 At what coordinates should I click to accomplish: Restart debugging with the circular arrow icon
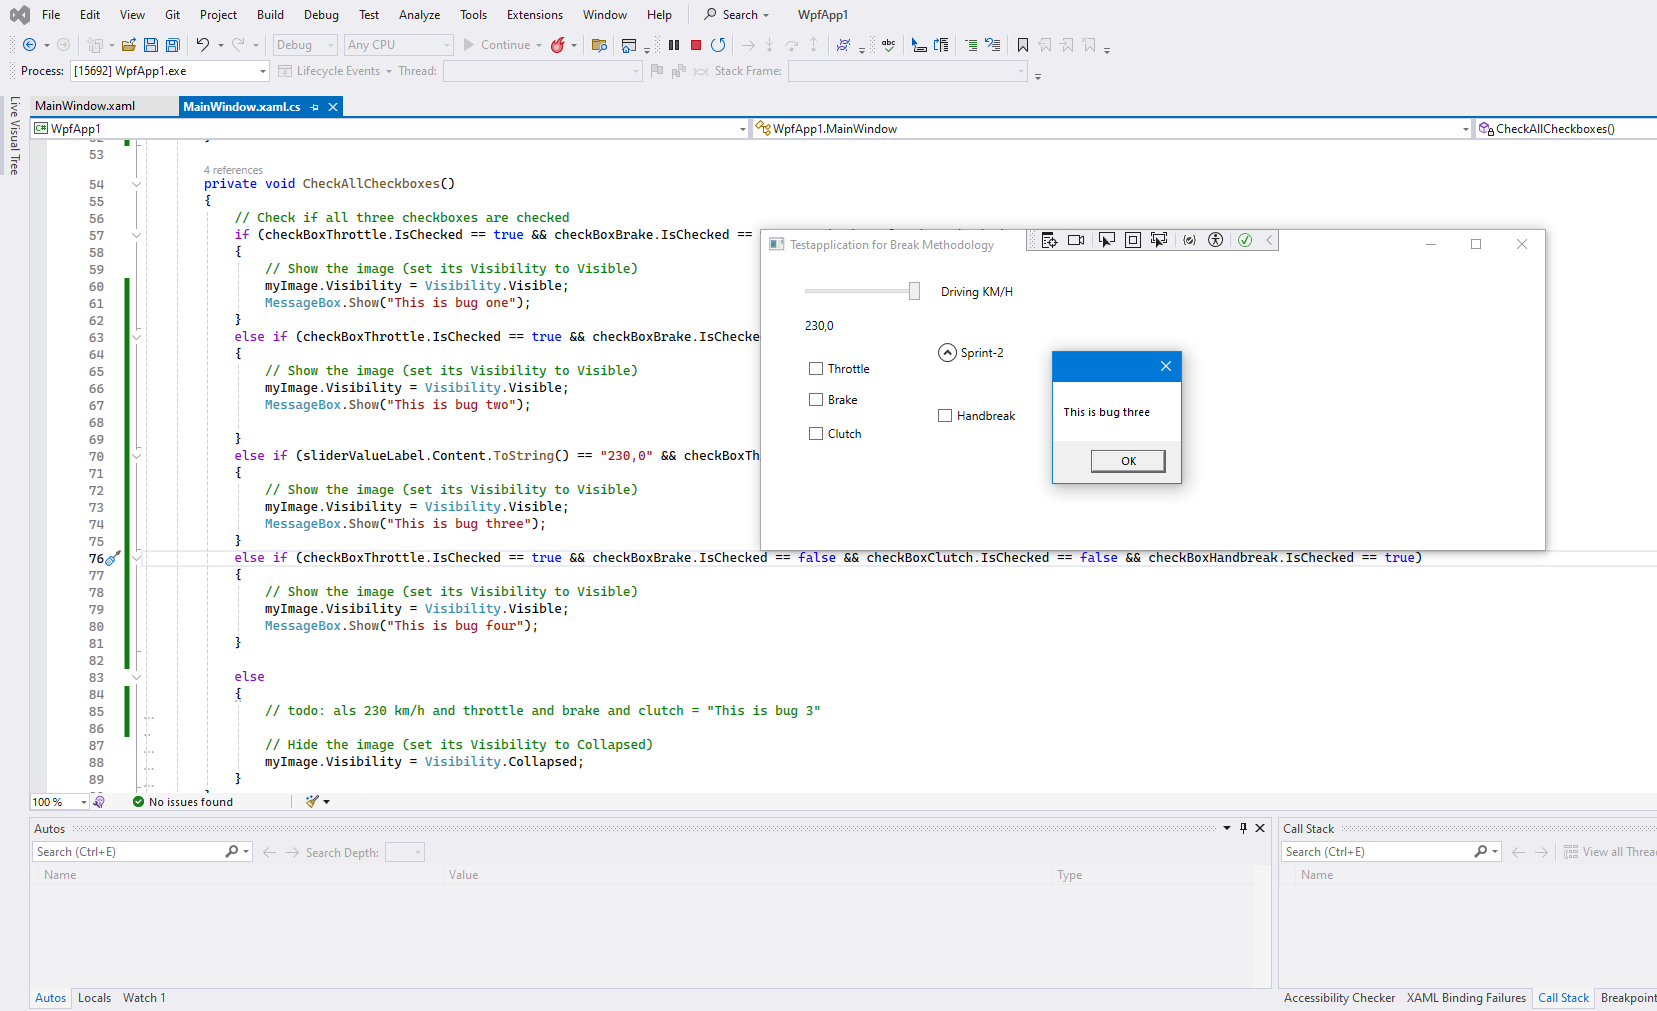coord(718,45)
